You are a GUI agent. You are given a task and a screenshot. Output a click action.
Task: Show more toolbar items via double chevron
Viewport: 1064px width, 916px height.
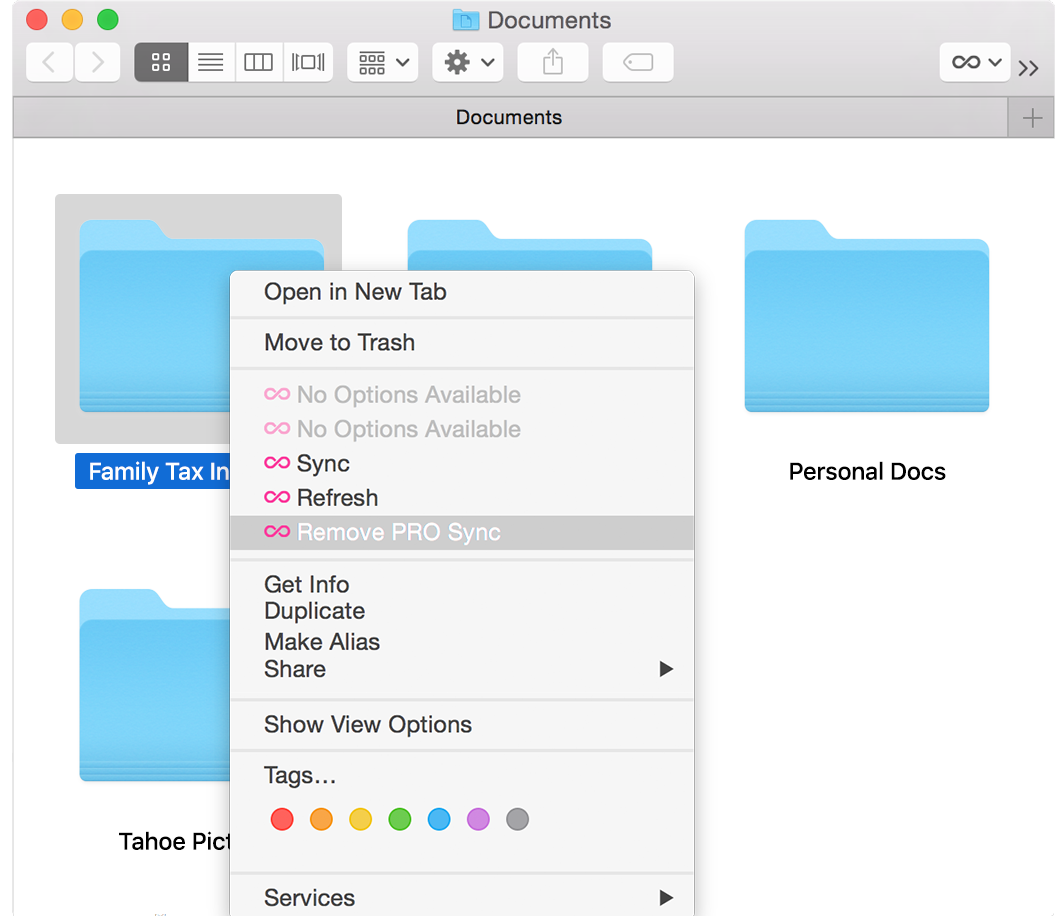click(1028, 68)
